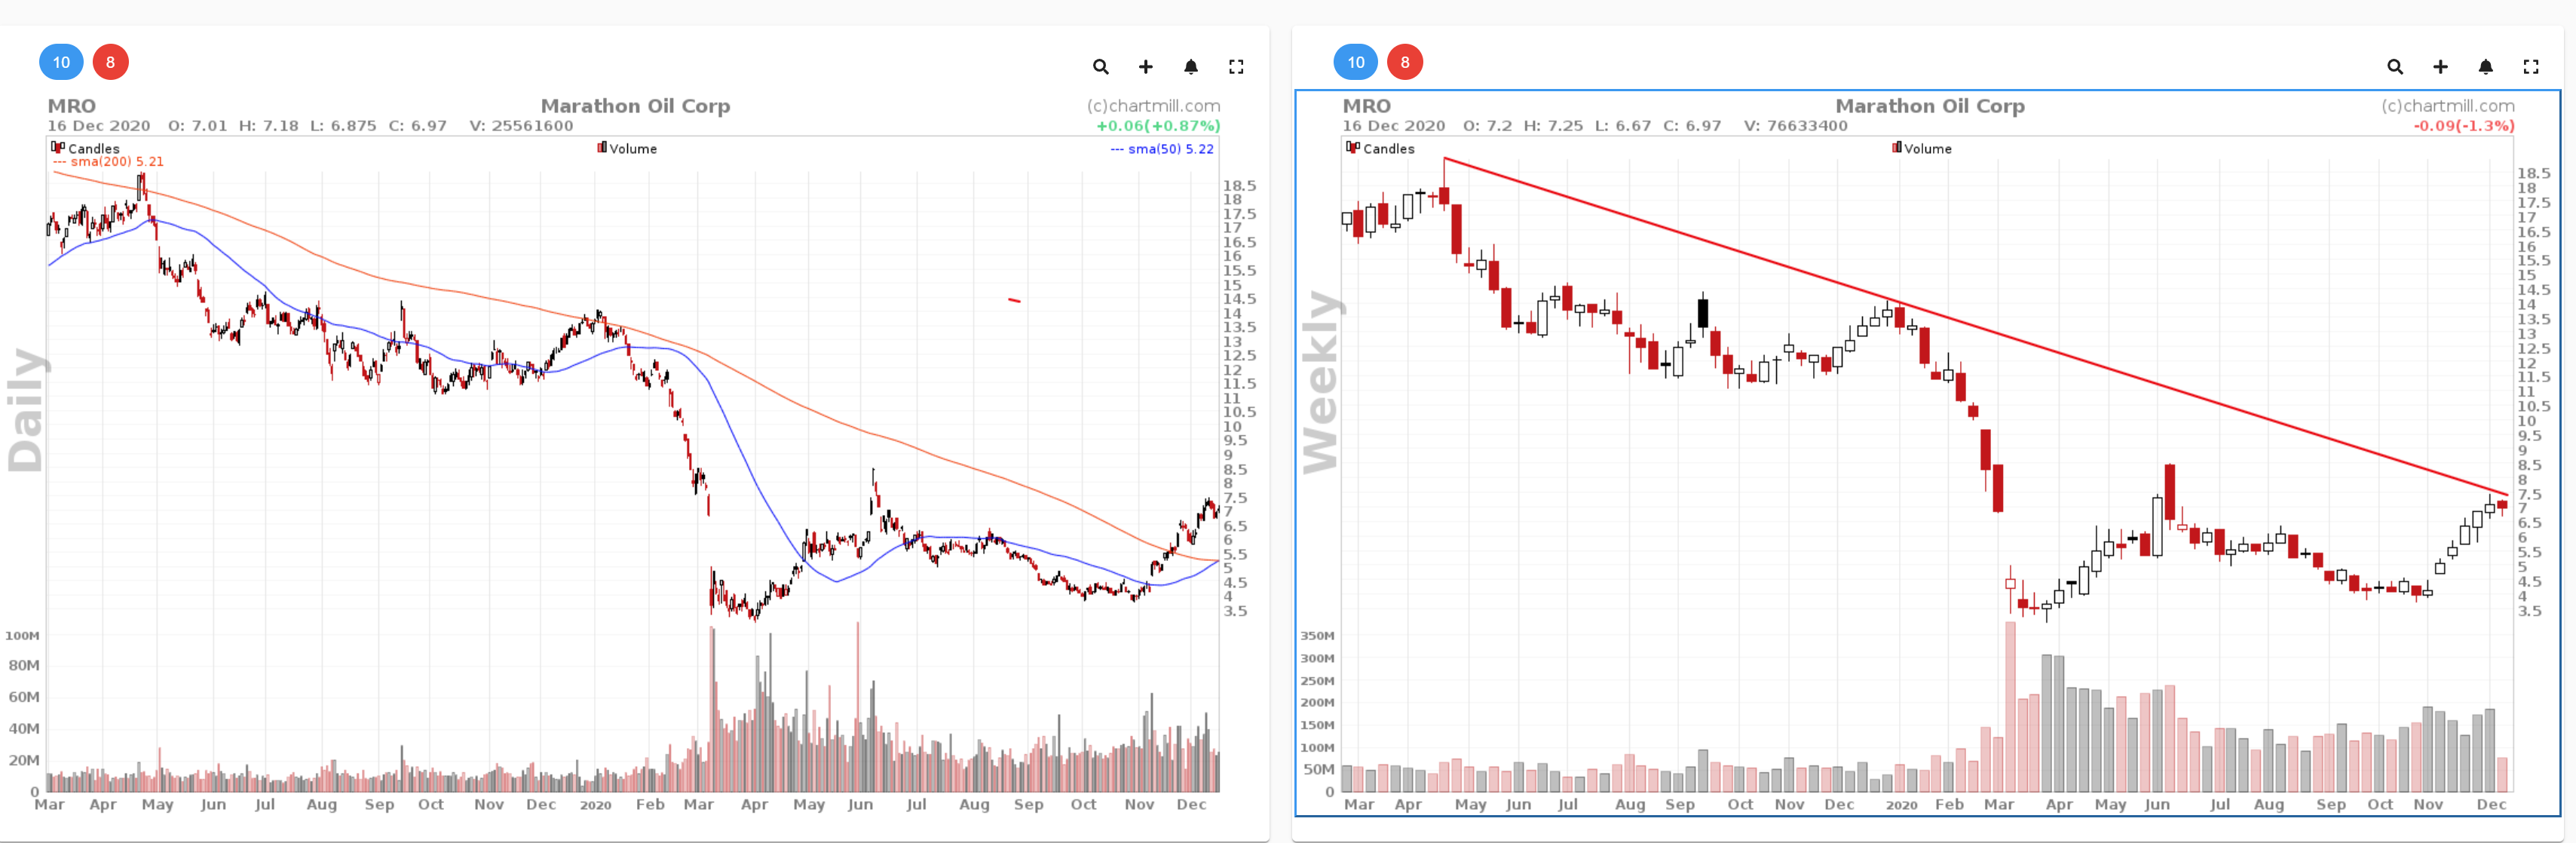2576x843 pixels.
Task: Click the Volume legend on daily chart
Action: pos(627,148)
